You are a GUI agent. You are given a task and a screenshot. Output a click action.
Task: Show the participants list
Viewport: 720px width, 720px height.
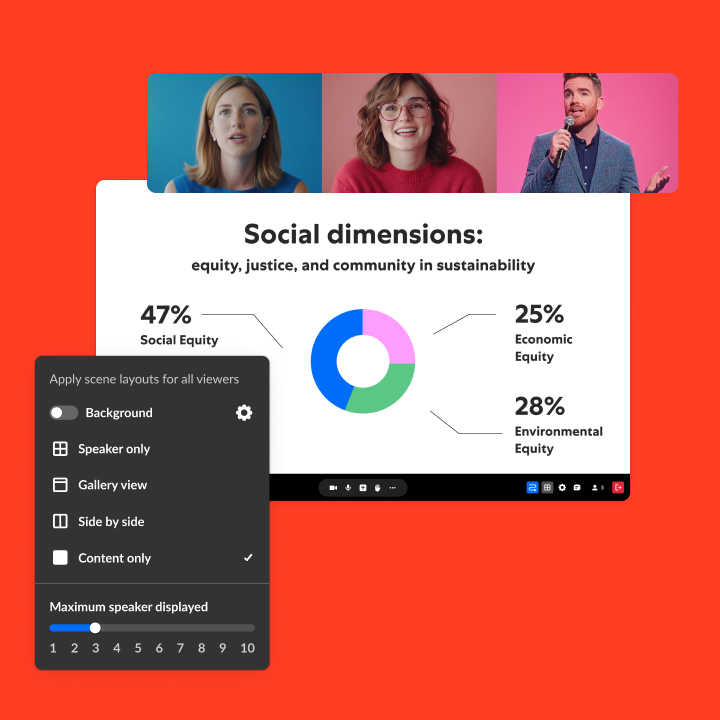coord(596,488)
